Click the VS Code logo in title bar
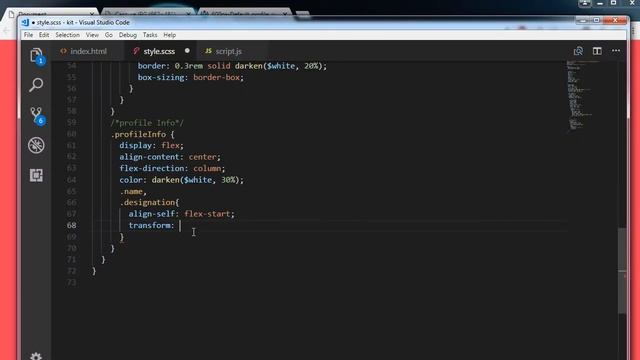This screenshot has width=640, height=360. coord(26,22)
